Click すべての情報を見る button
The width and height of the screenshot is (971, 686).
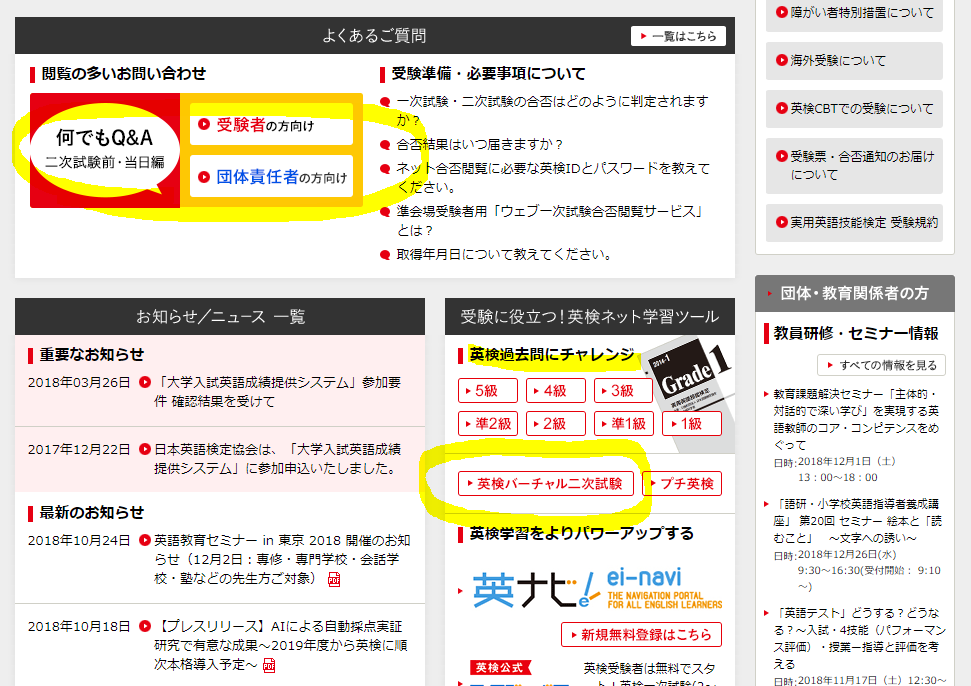881,365
